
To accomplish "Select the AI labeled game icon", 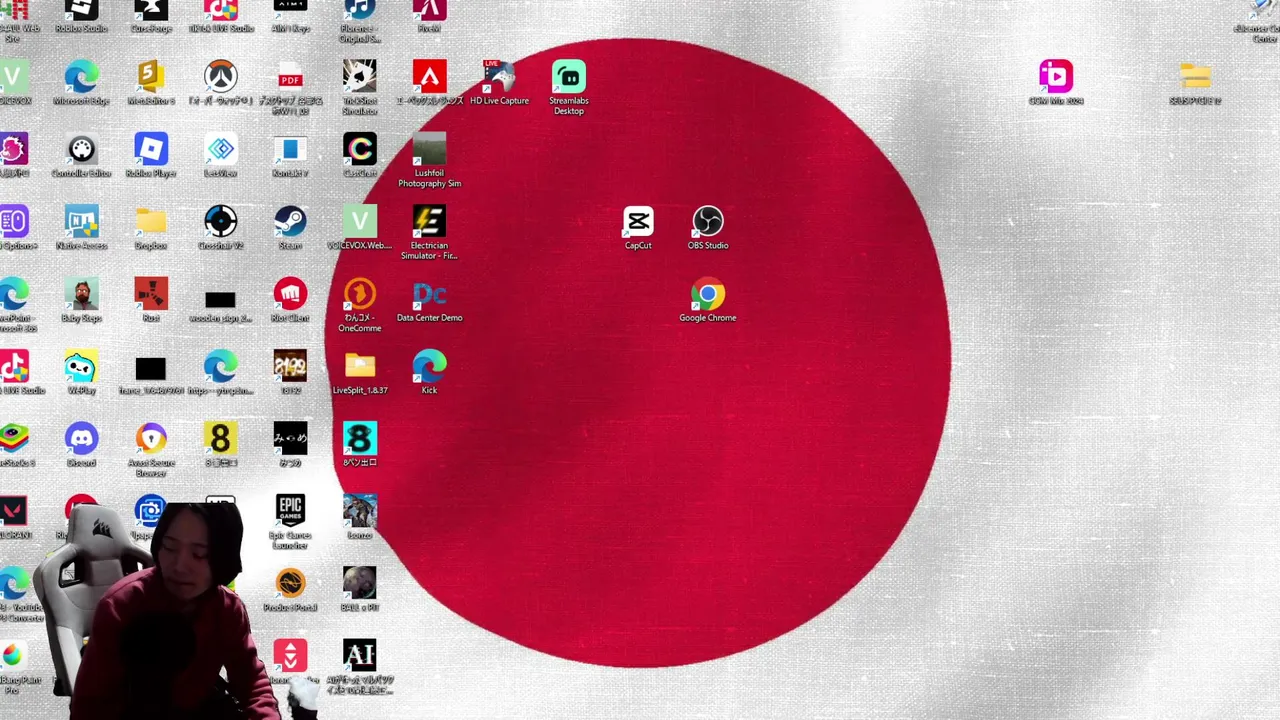I will 360,656.
